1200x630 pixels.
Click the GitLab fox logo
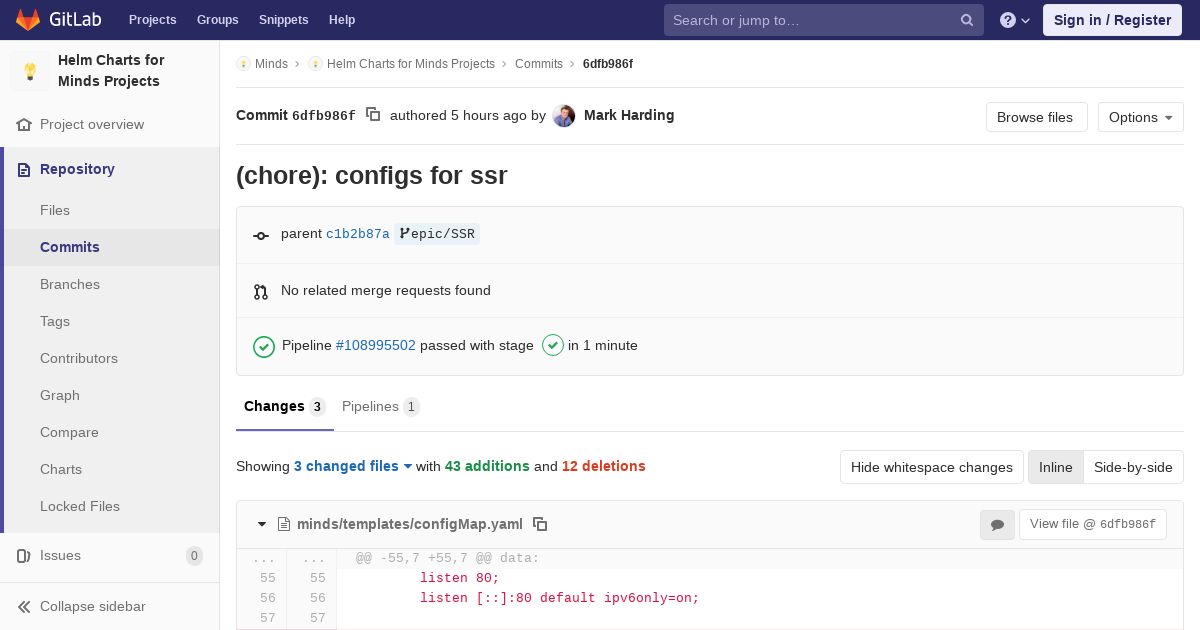[27, 19]
